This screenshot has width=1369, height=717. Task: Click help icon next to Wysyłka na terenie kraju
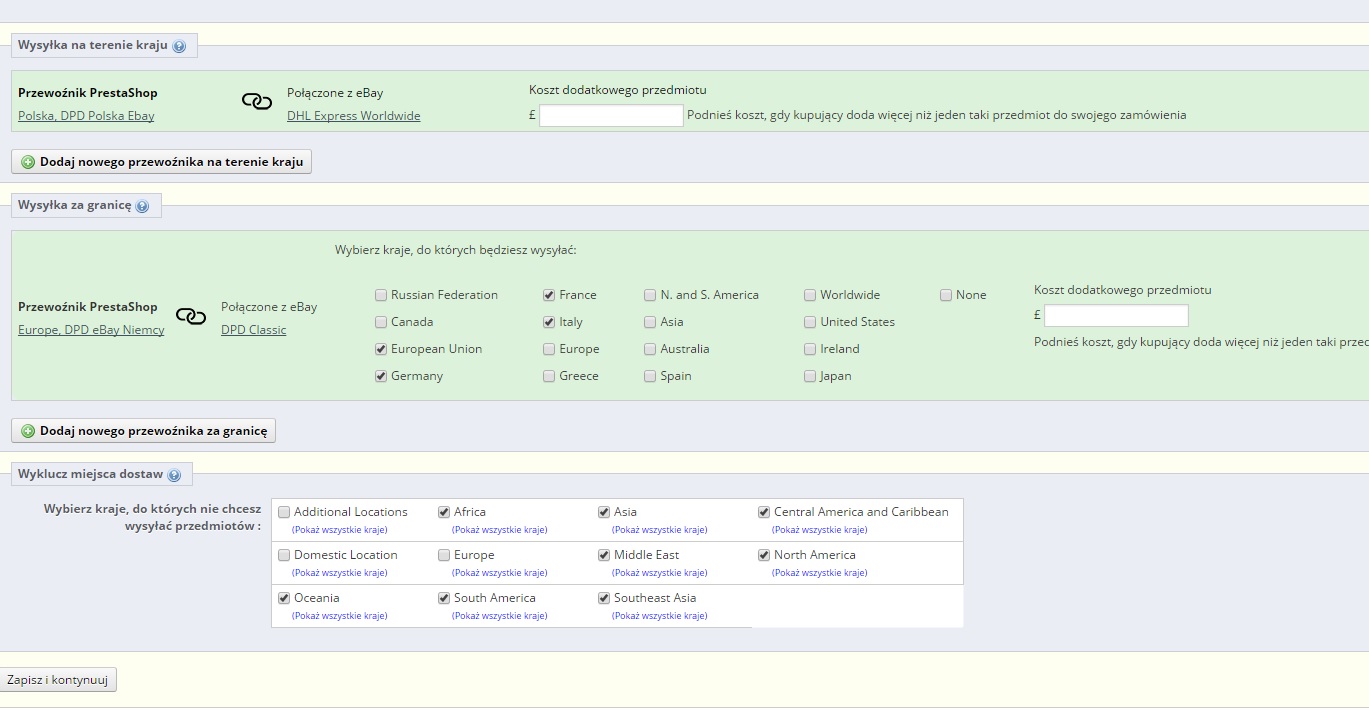click(179, 46)
